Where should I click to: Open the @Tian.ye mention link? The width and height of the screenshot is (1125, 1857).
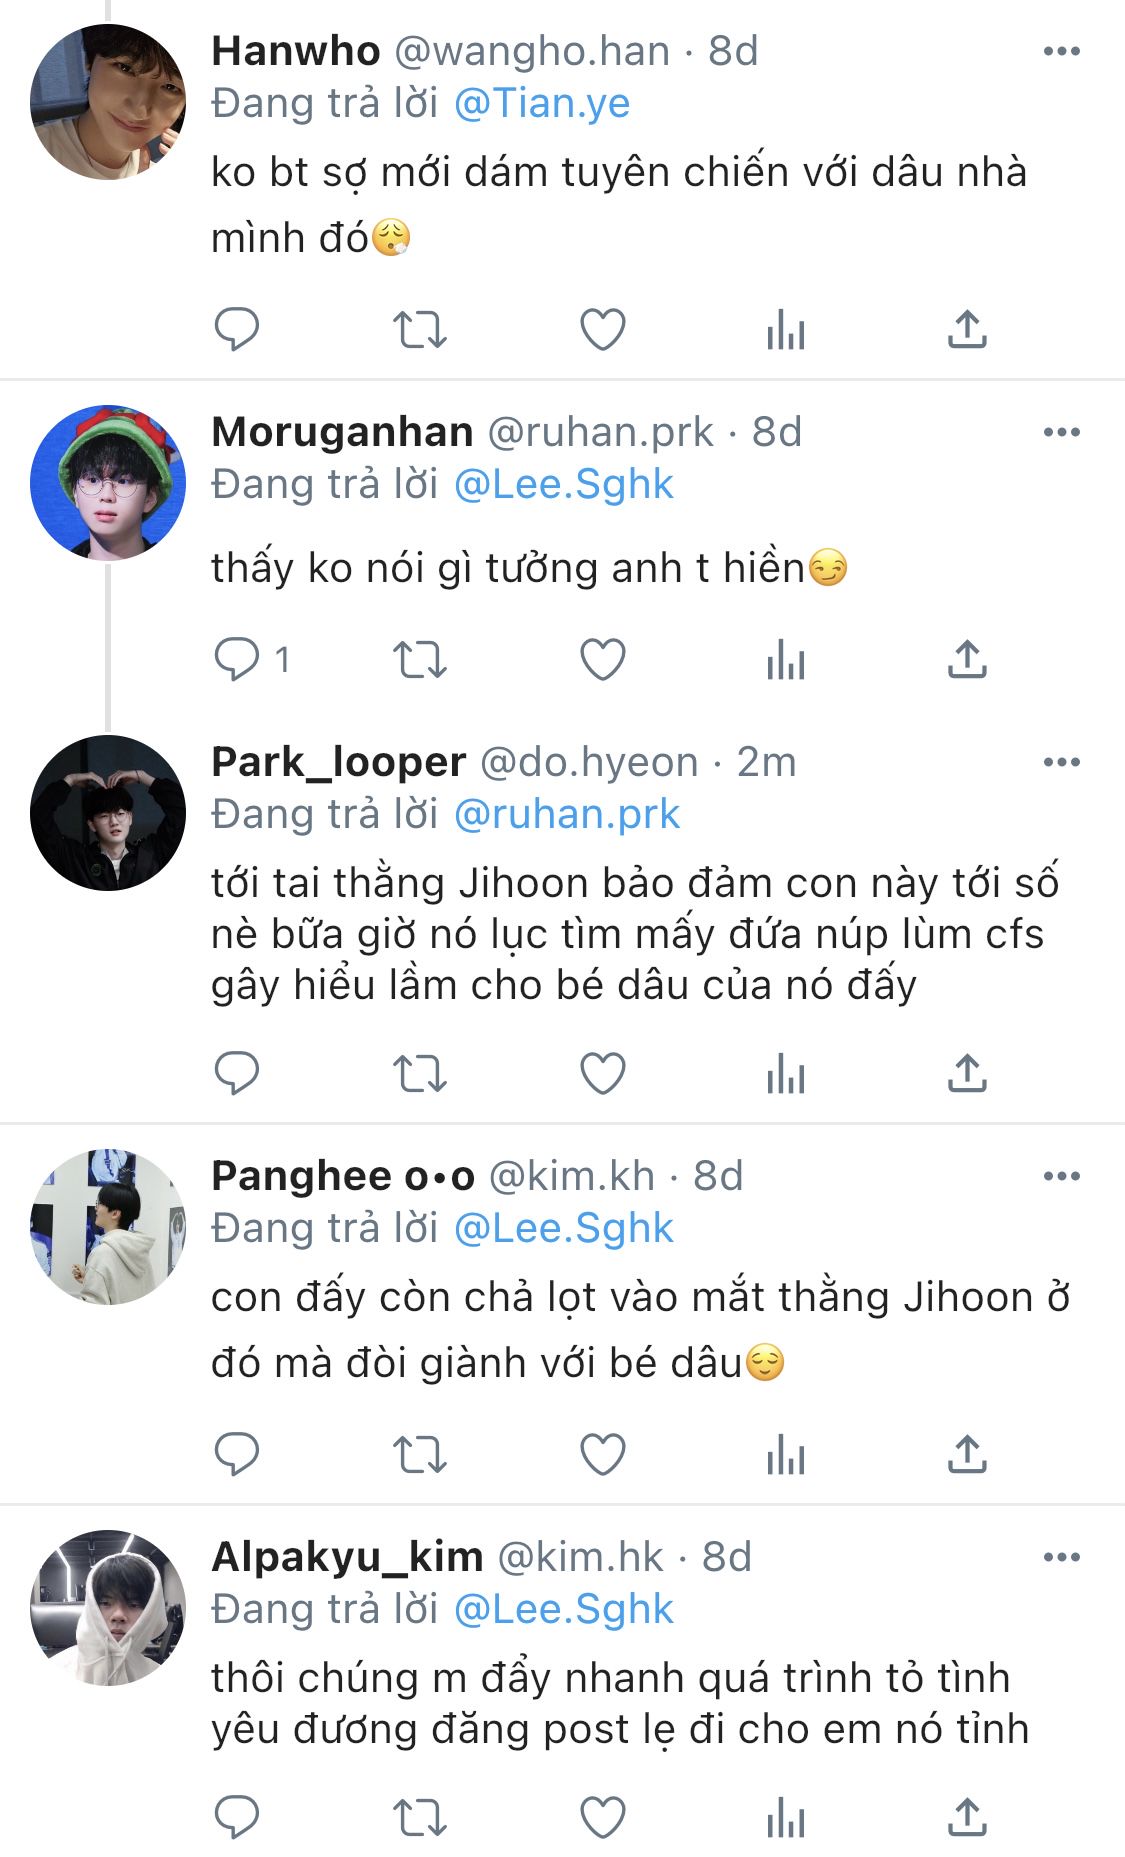542,104
